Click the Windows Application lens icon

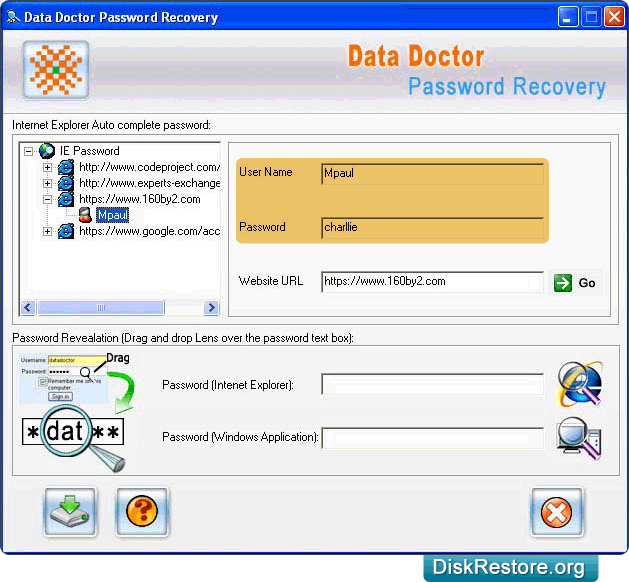pyautogui.click(x=579, y=438)
